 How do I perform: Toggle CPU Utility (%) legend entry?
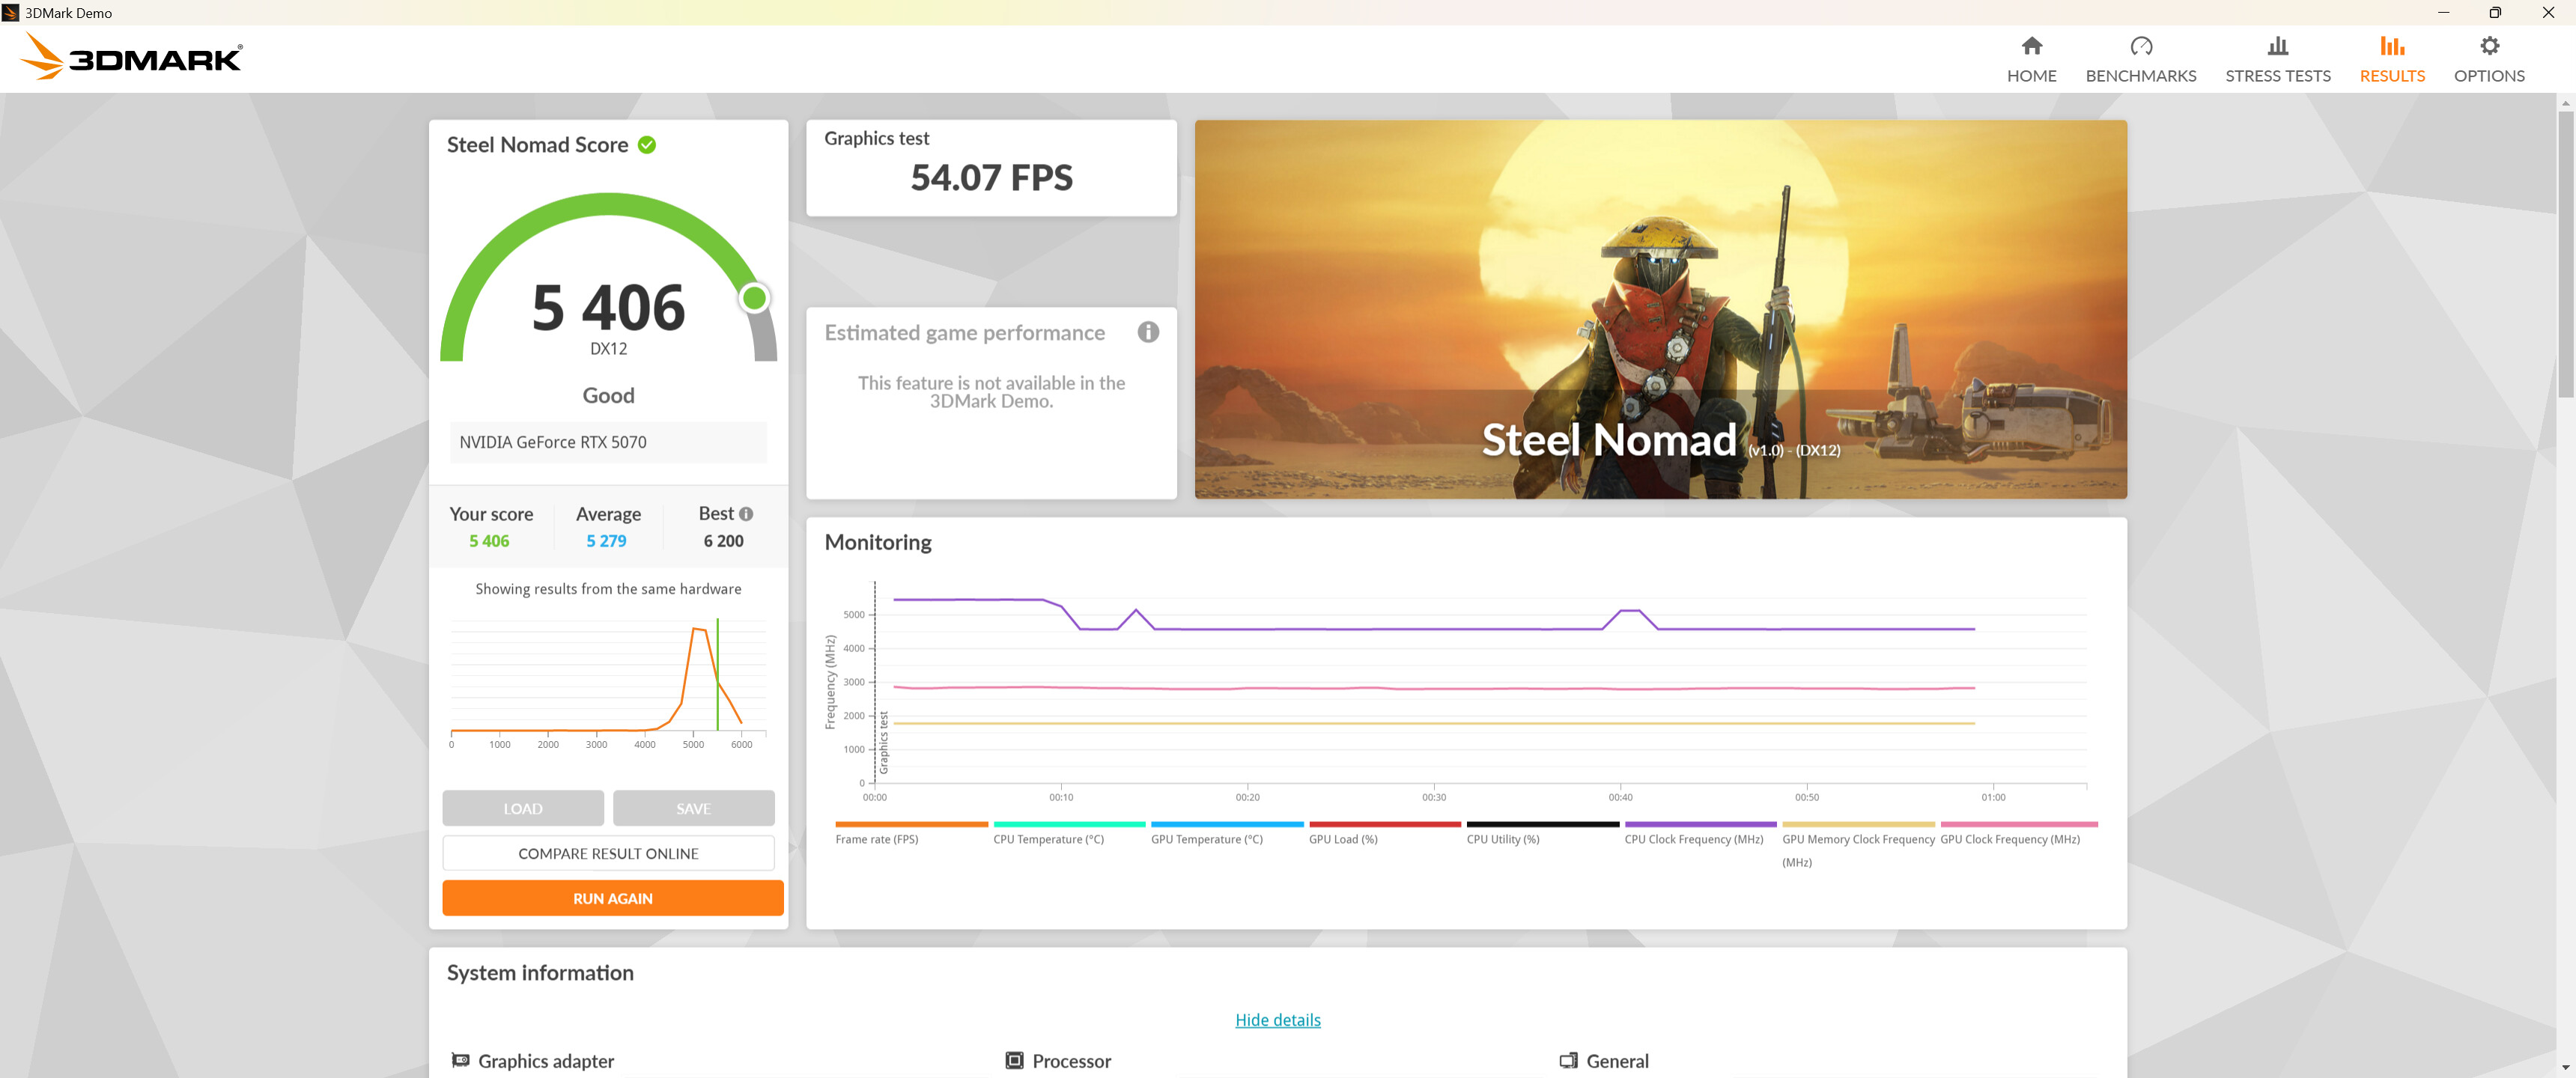pos(1502,839)
